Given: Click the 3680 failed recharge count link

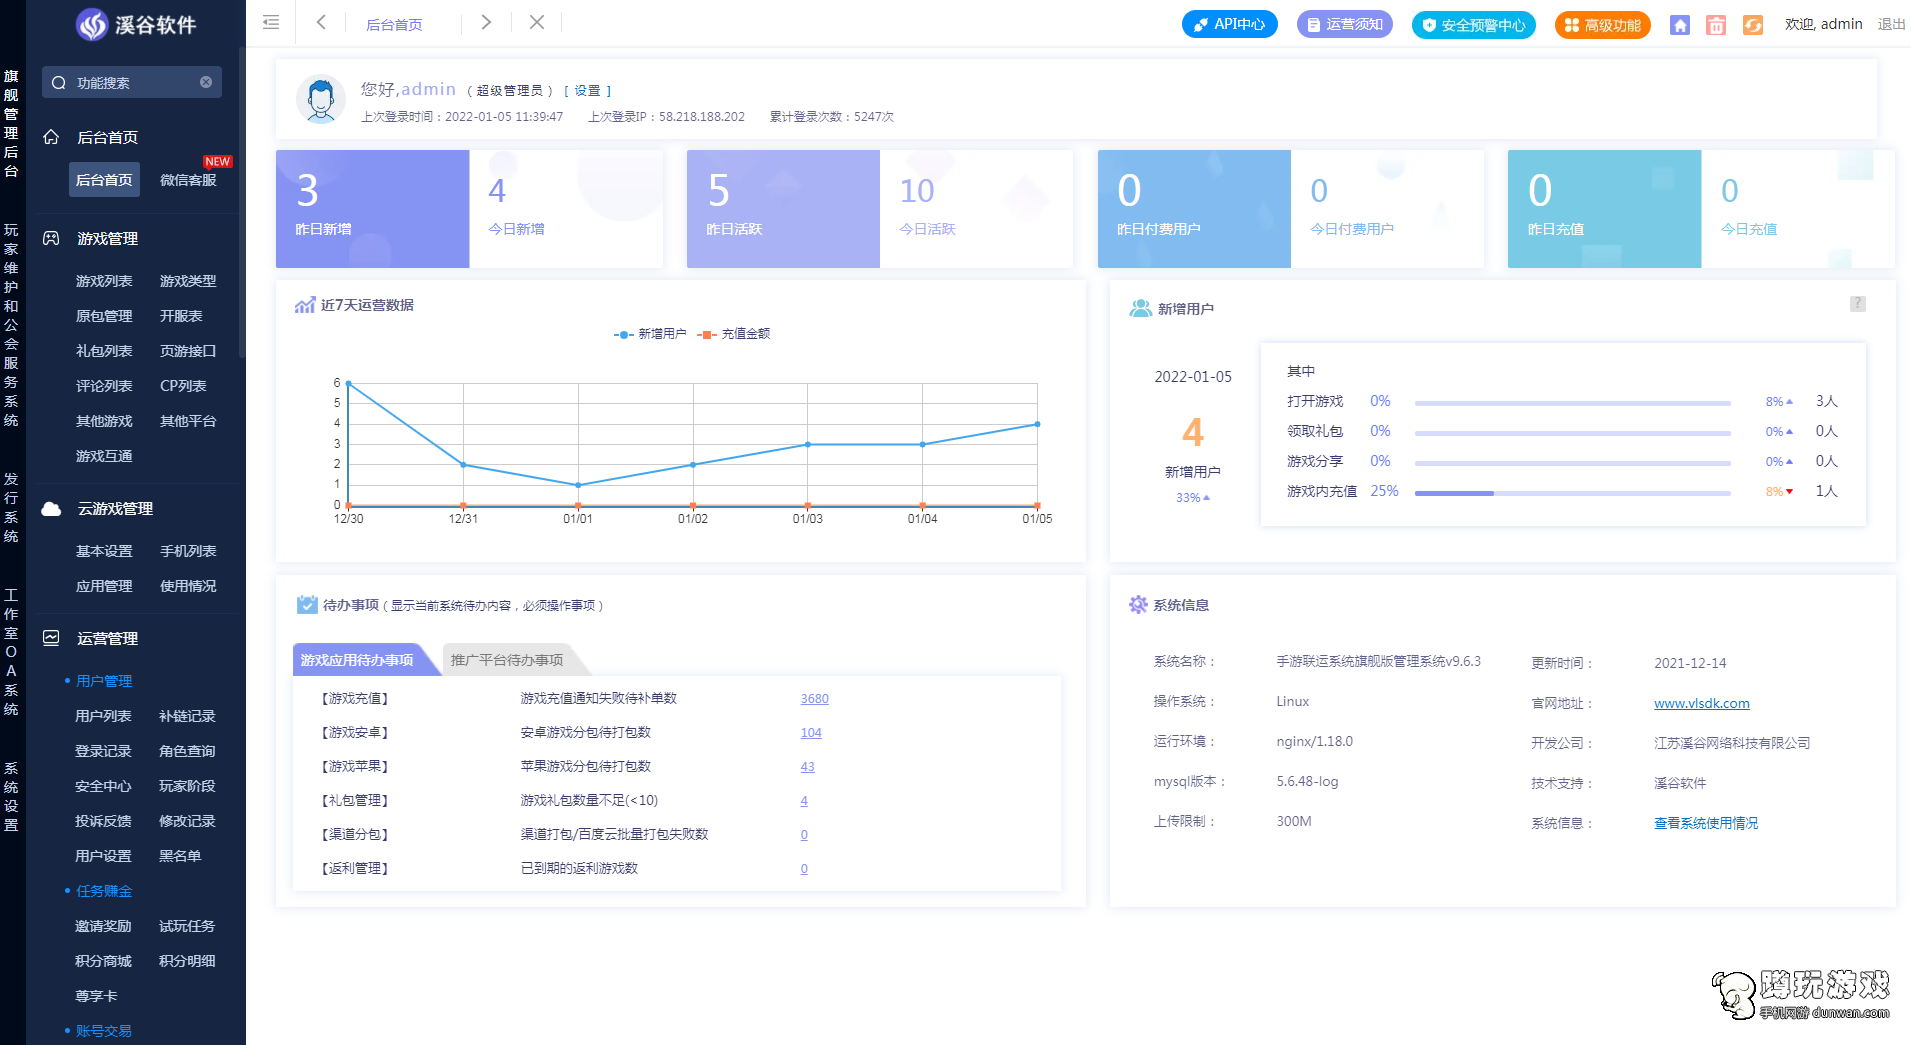Looking at the screenshot, I should point(814,699).
